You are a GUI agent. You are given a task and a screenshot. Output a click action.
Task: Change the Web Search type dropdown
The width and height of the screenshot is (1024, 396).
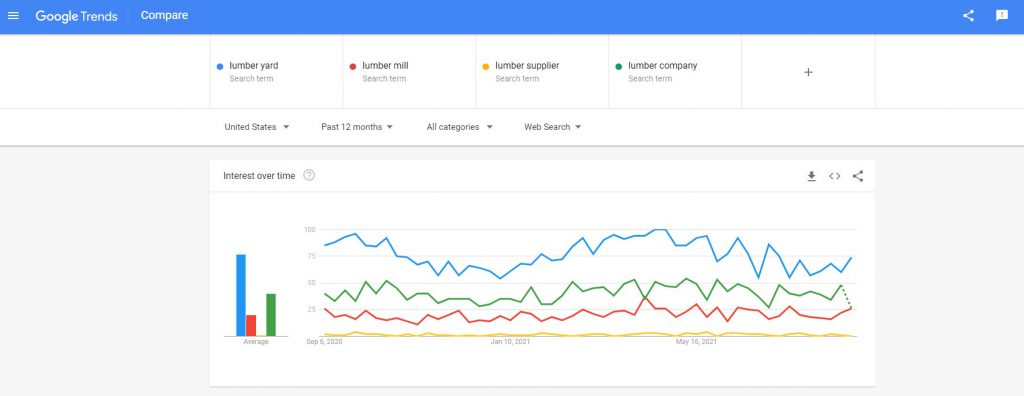pyautogui.click(x=552, y=127)
